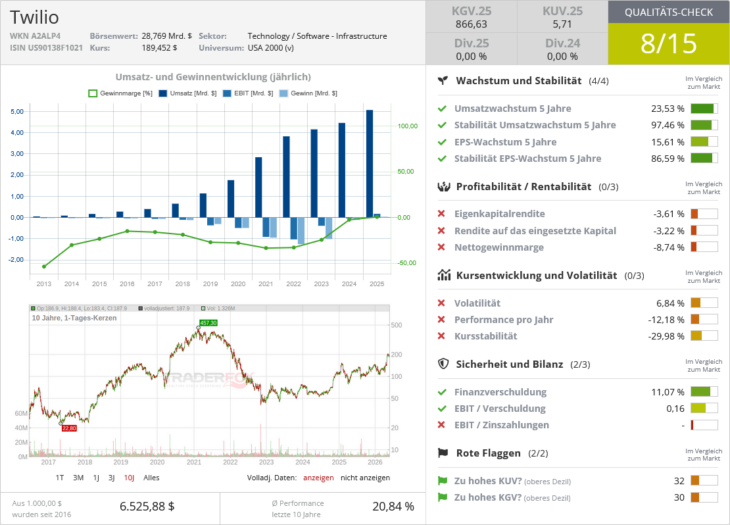Click the market comparison bar for Volatilität
The height and width of the screenshot is (525, 730).
[x=704, y=303]
